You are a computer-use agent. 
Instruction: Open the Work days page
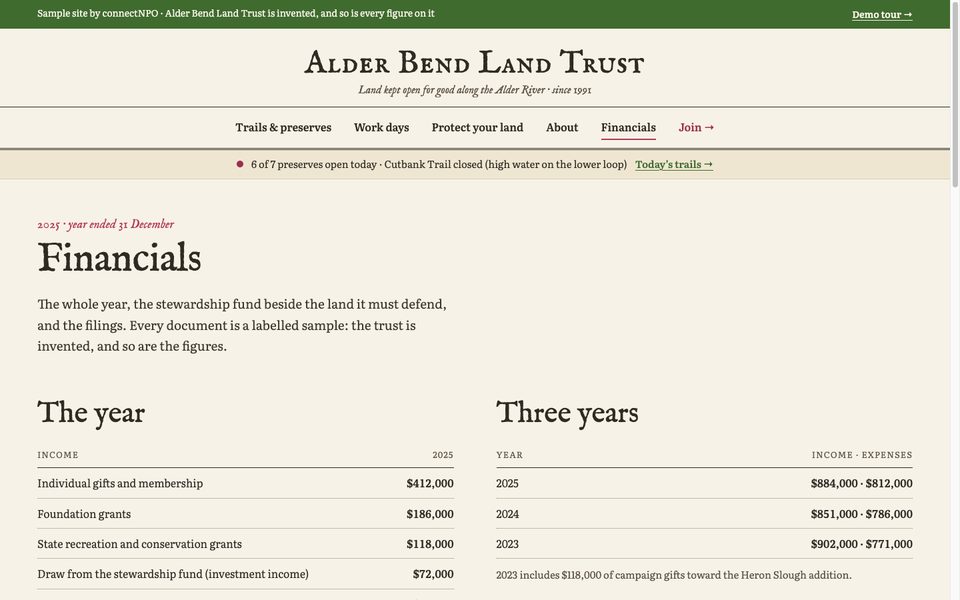[x=381, y=127]
